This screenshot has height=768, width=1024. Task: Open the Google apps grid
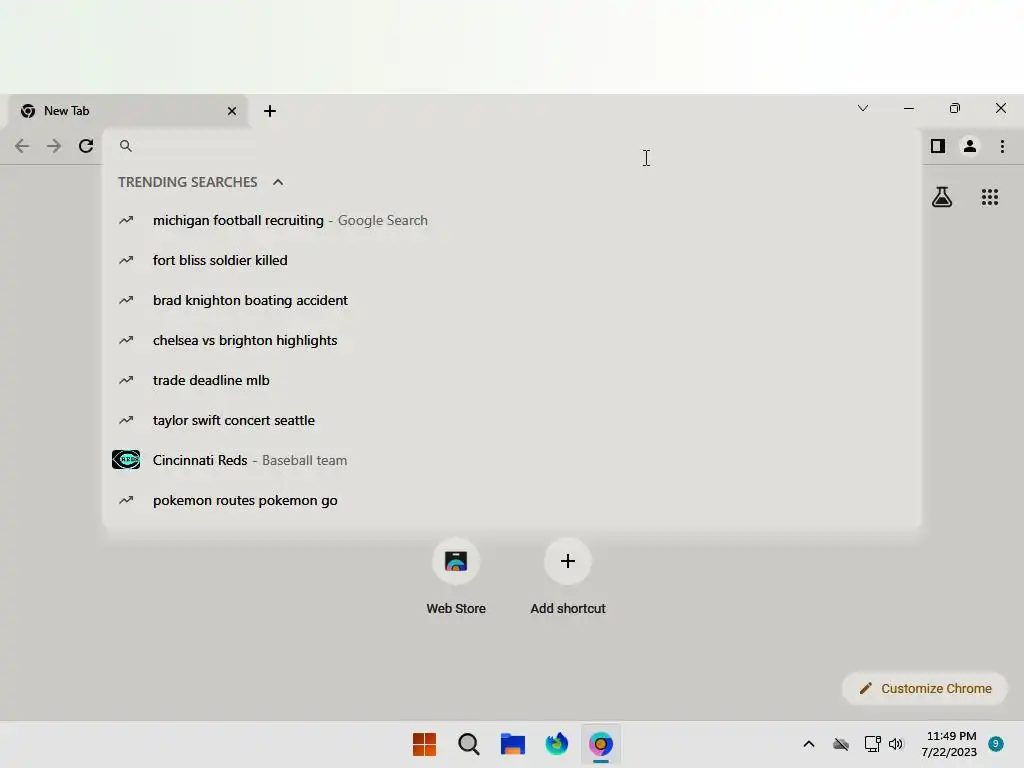click(x=989, y=197)
